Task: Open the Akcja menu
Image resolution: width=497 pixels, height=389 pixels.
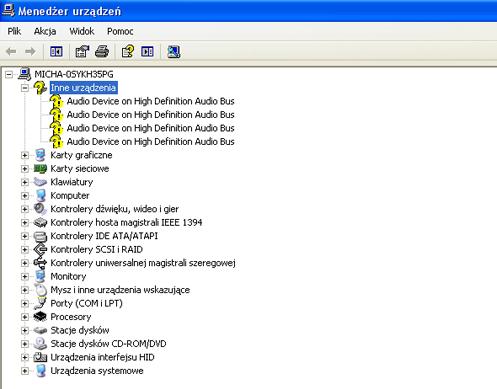Action: coord(45,31)
